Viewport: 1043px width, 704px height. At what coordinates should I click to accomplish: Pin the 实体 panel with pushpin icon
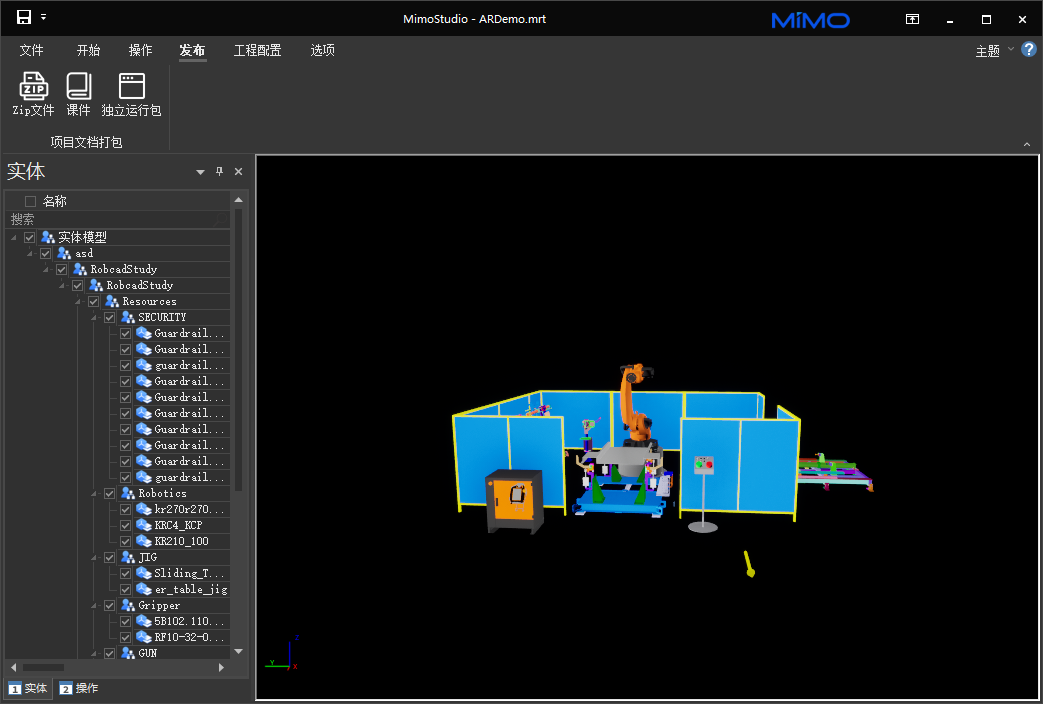coord(220,172)
